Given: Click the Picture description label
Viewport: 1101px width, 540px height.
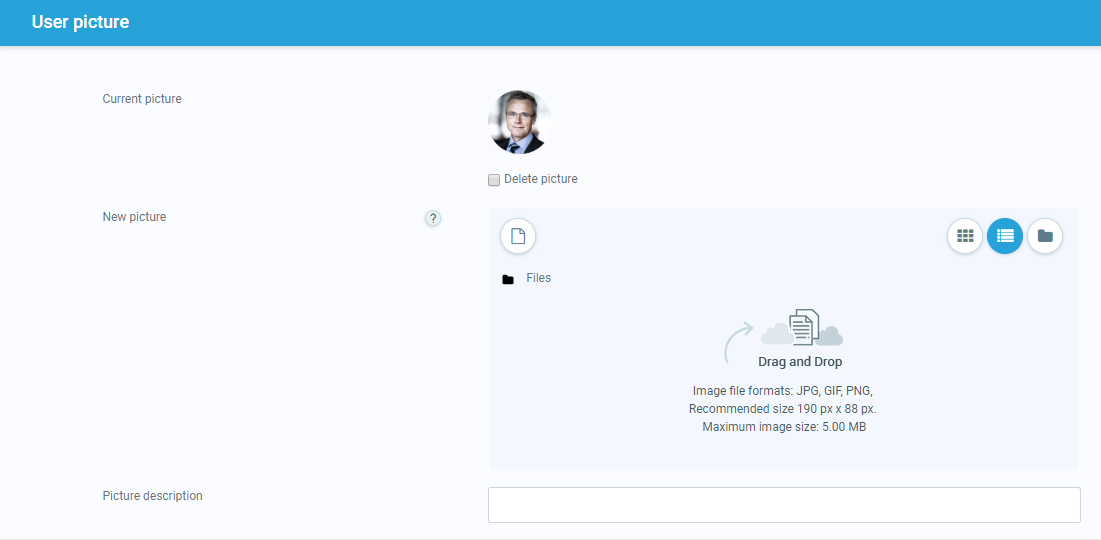Looking at the screenshot, I should (x=152, y=496).
